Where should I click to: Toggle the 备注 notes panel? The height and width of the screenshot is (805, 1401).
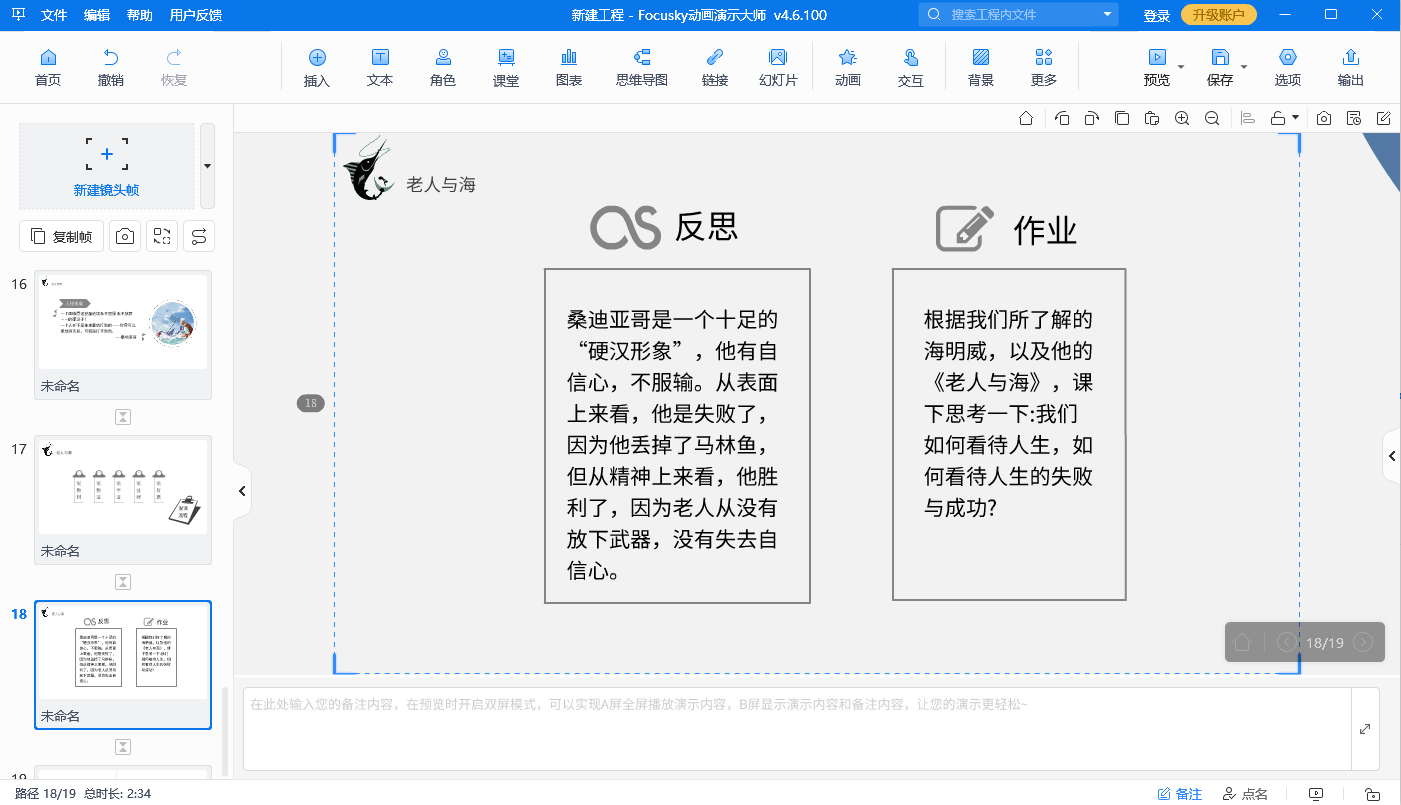[1180, 794]
